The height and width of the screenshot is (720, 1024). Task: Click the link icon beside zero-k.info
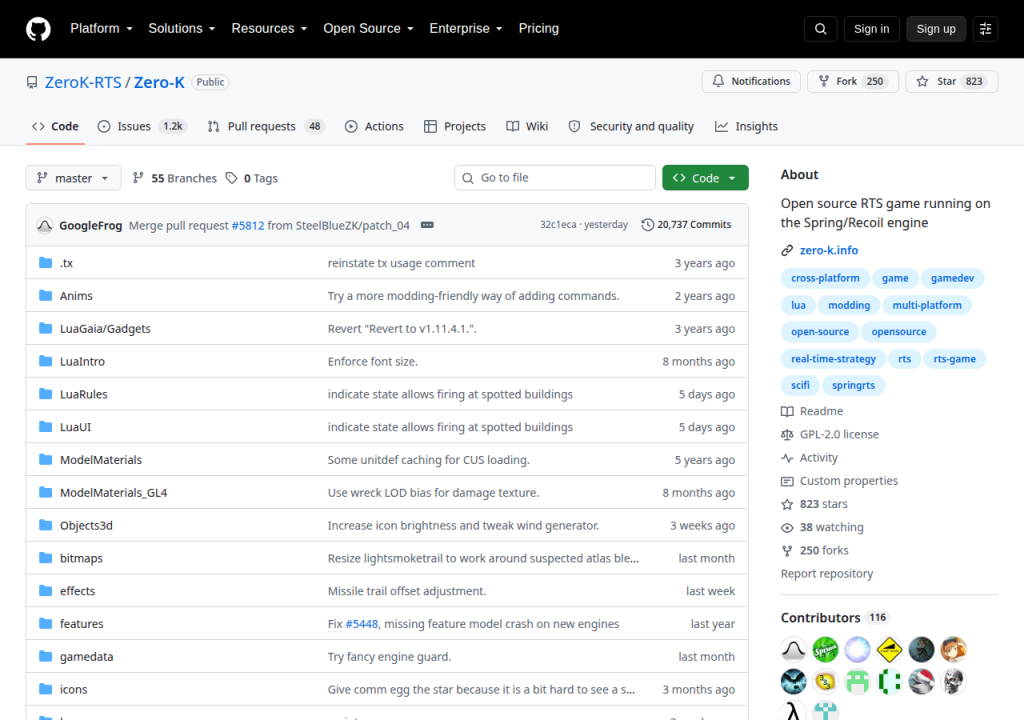point(787,250)
